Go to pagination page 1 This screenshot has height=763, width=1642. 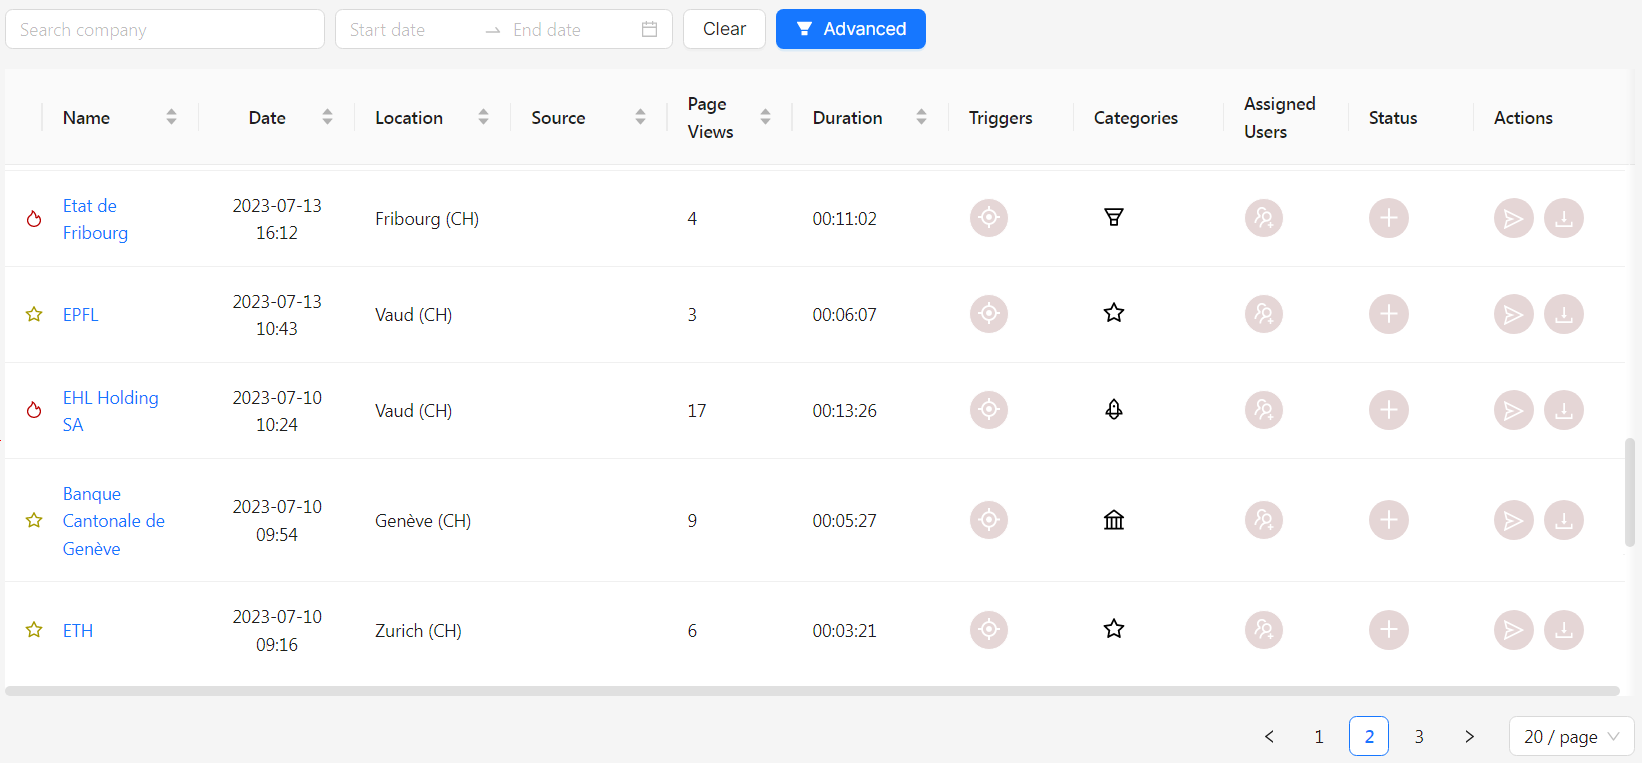[x=1319, y=736]
